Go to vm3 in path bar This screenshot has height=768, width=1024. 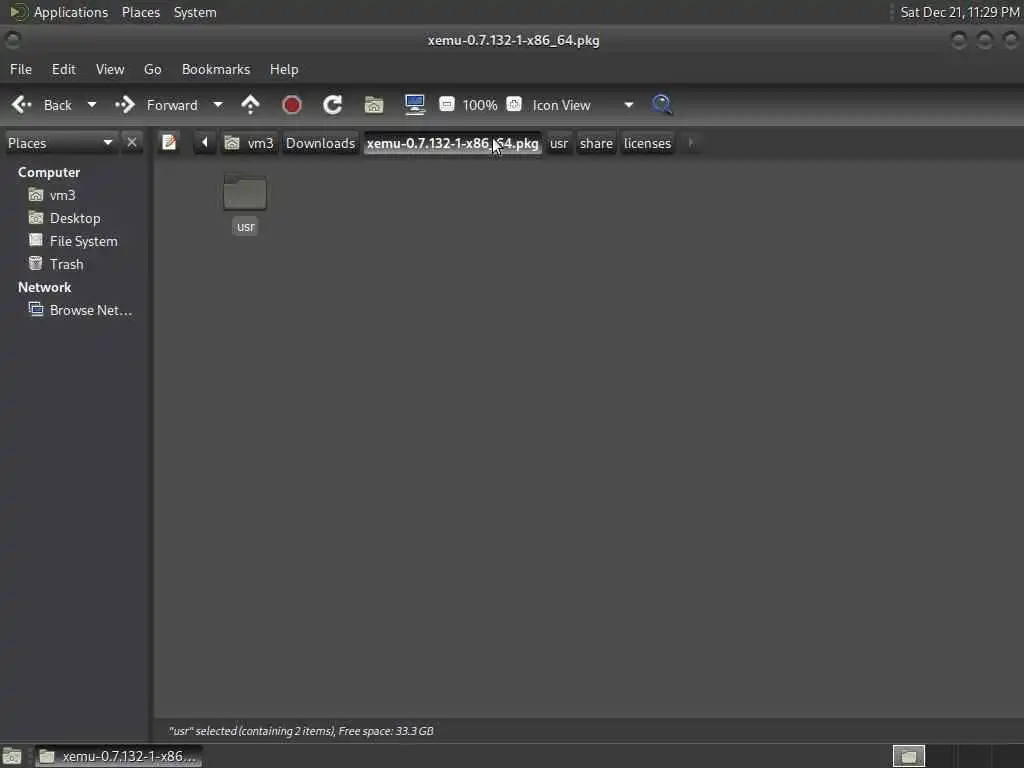coord(249,143)
